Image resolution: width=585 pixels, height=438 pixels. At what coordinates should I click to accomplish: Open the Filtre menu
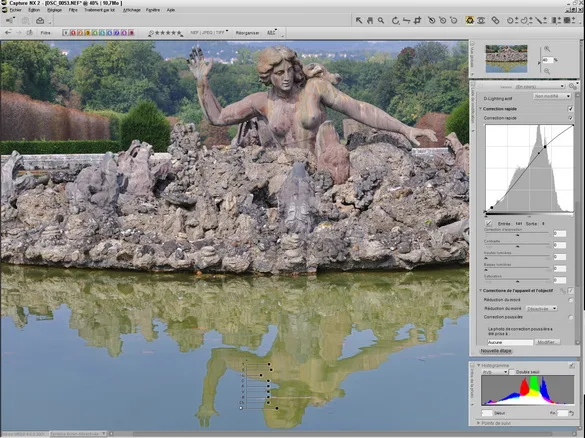point(73,10)
